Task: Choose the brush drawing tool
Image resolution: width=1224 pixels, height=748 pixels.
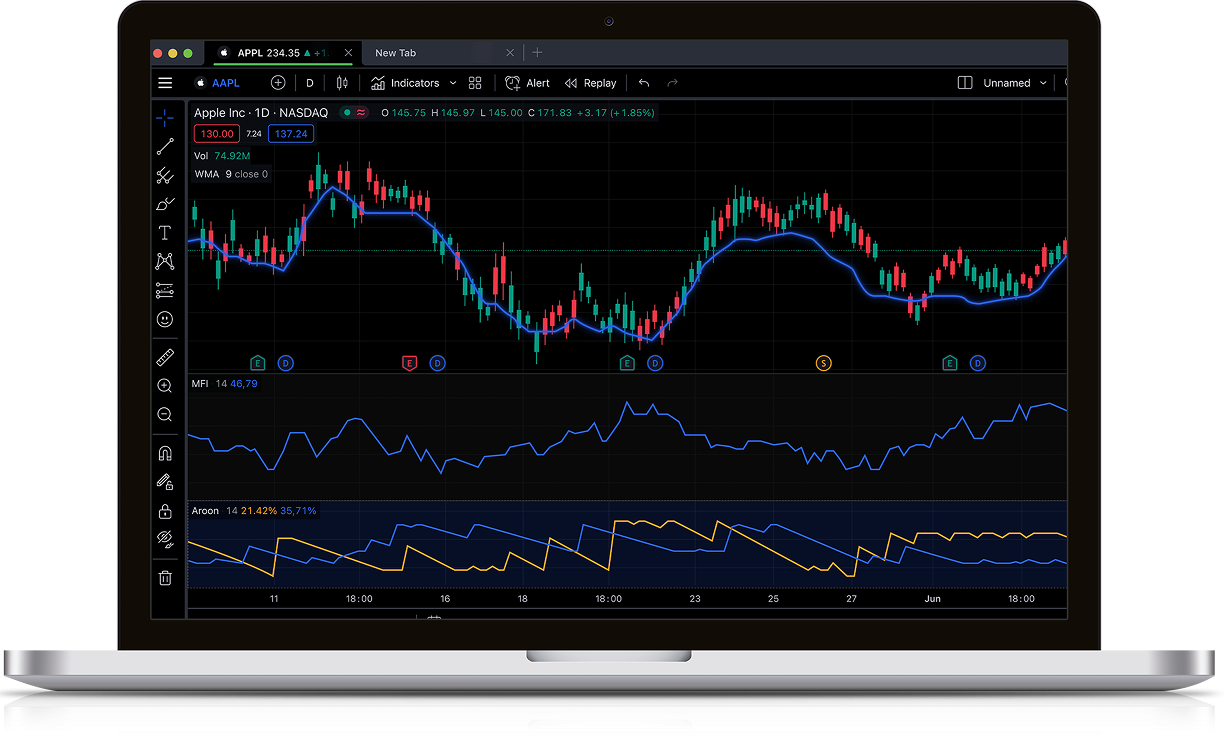Action: (x=165, y=204)
